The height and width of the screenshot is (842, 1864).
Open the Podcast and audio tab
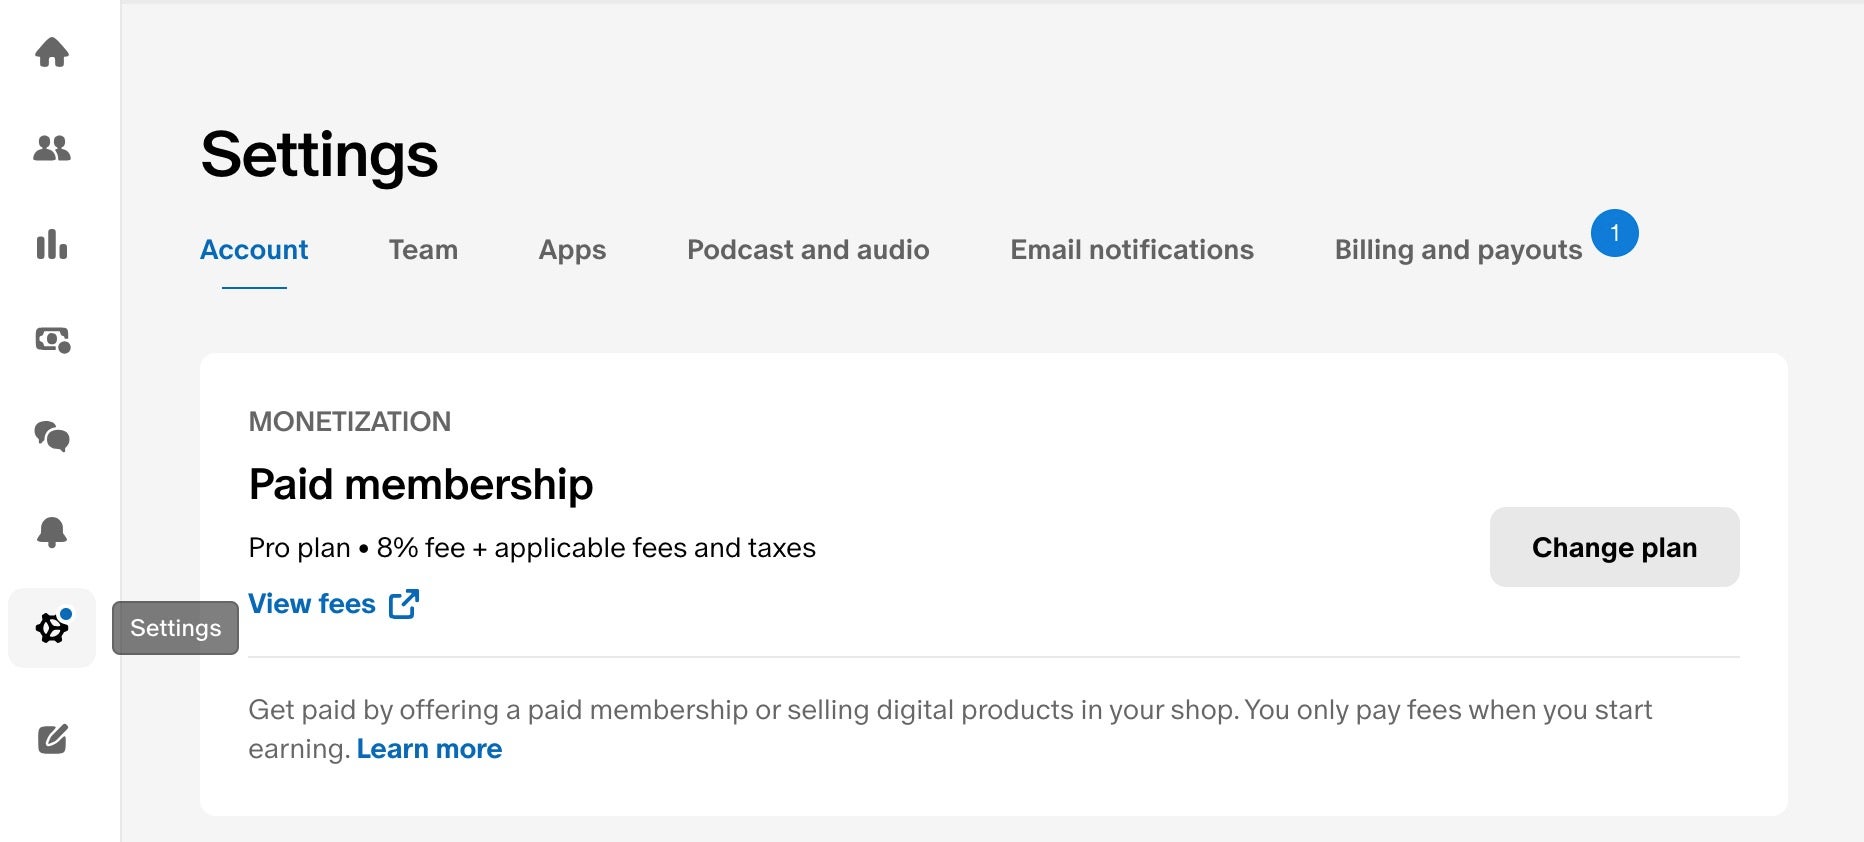point(808,250)
